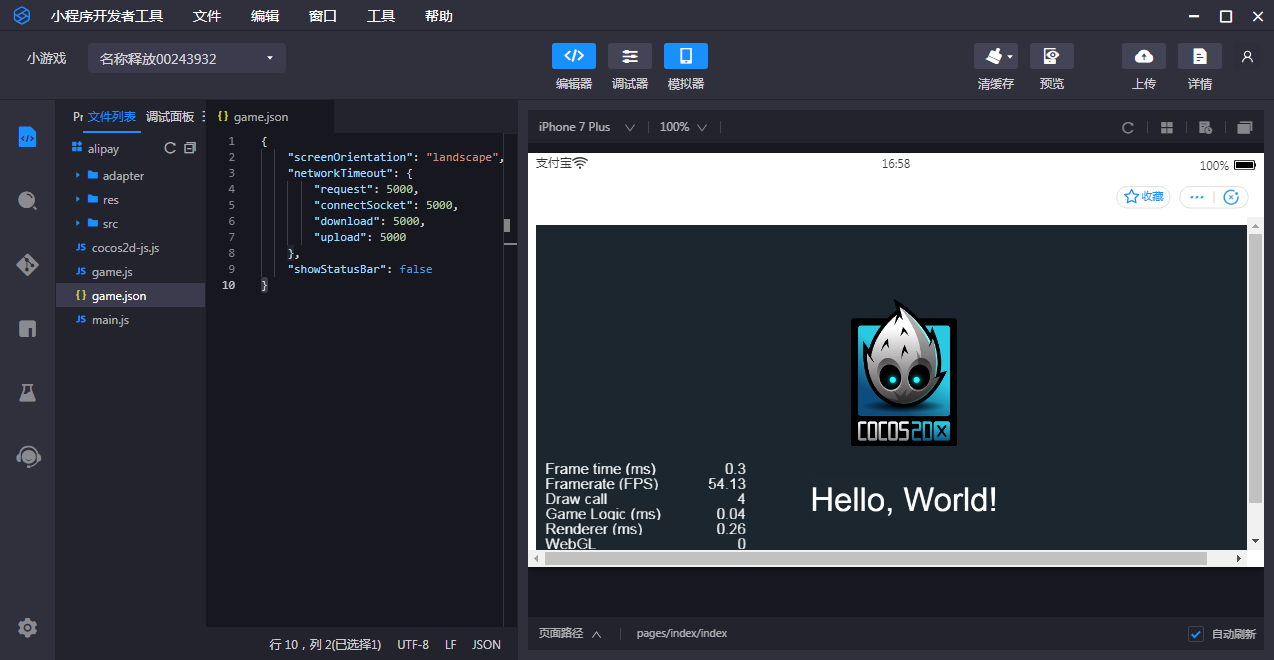Click the pages/index/index page path
The height and width of the screenshot is (660, 1274).
pyautogui.click(x=682, y=634)
